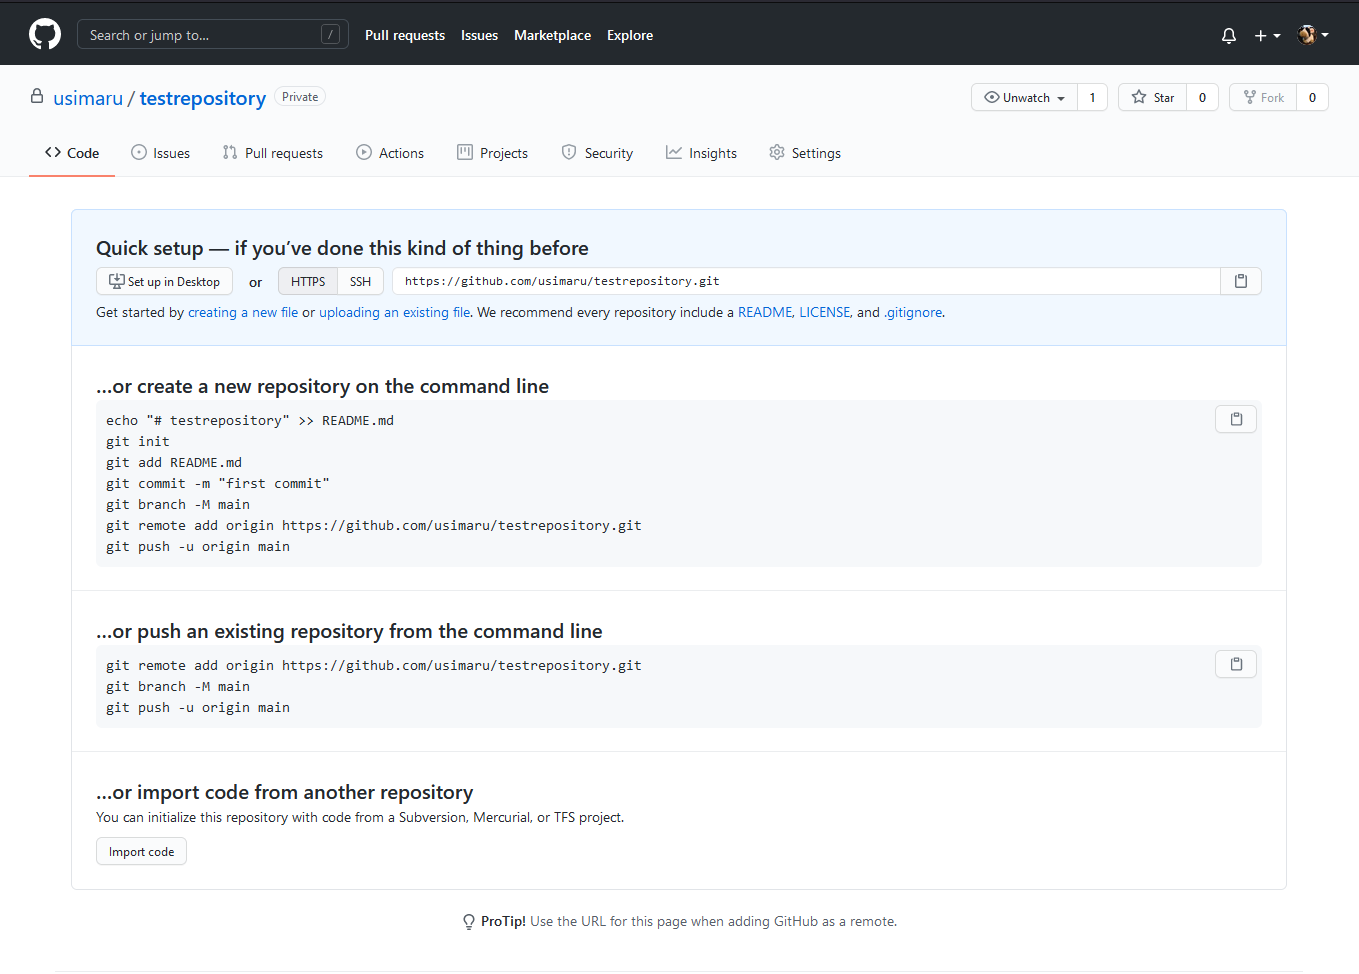1359x974 pixels.
Task: Open Pull requests in the top navigation
Action: [x=405, y=35]
